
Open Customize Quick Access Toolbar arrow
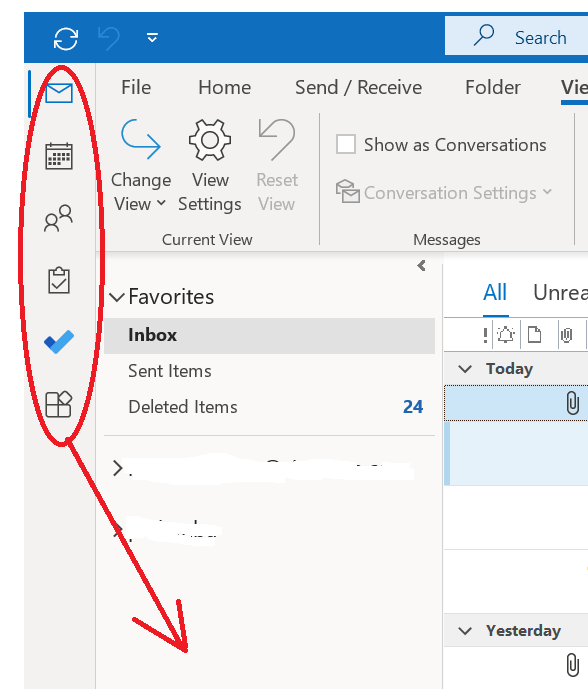tap(152, 38)
